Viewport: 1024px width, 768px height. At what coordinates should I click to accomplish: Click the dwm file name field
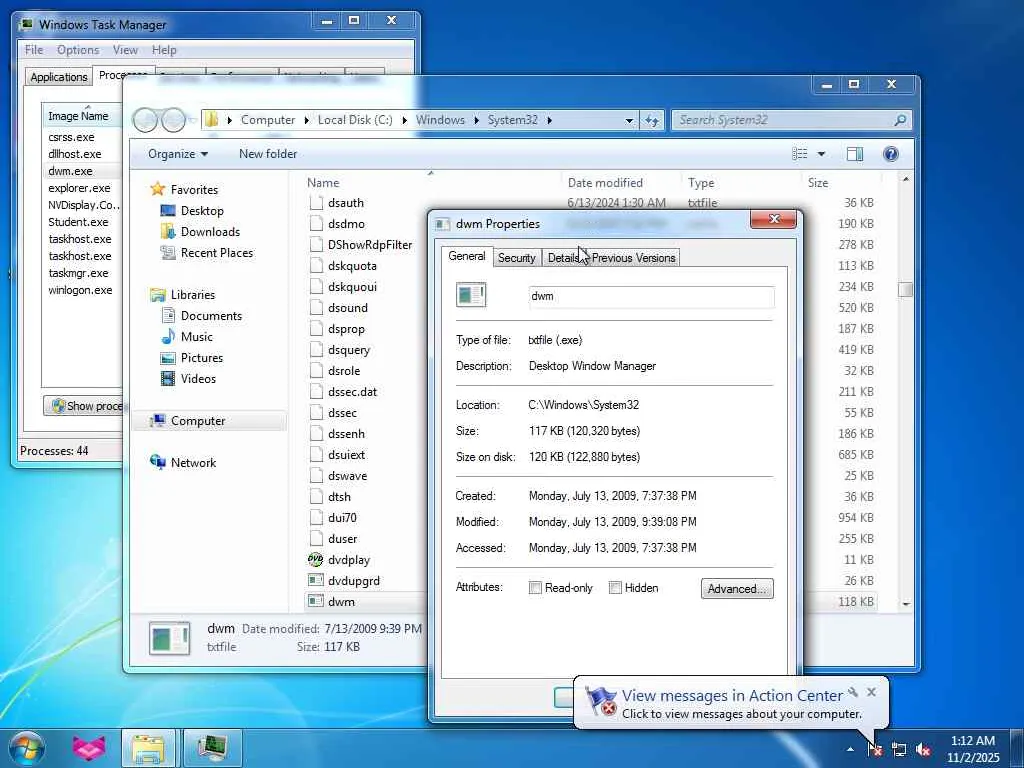(651, 296)
